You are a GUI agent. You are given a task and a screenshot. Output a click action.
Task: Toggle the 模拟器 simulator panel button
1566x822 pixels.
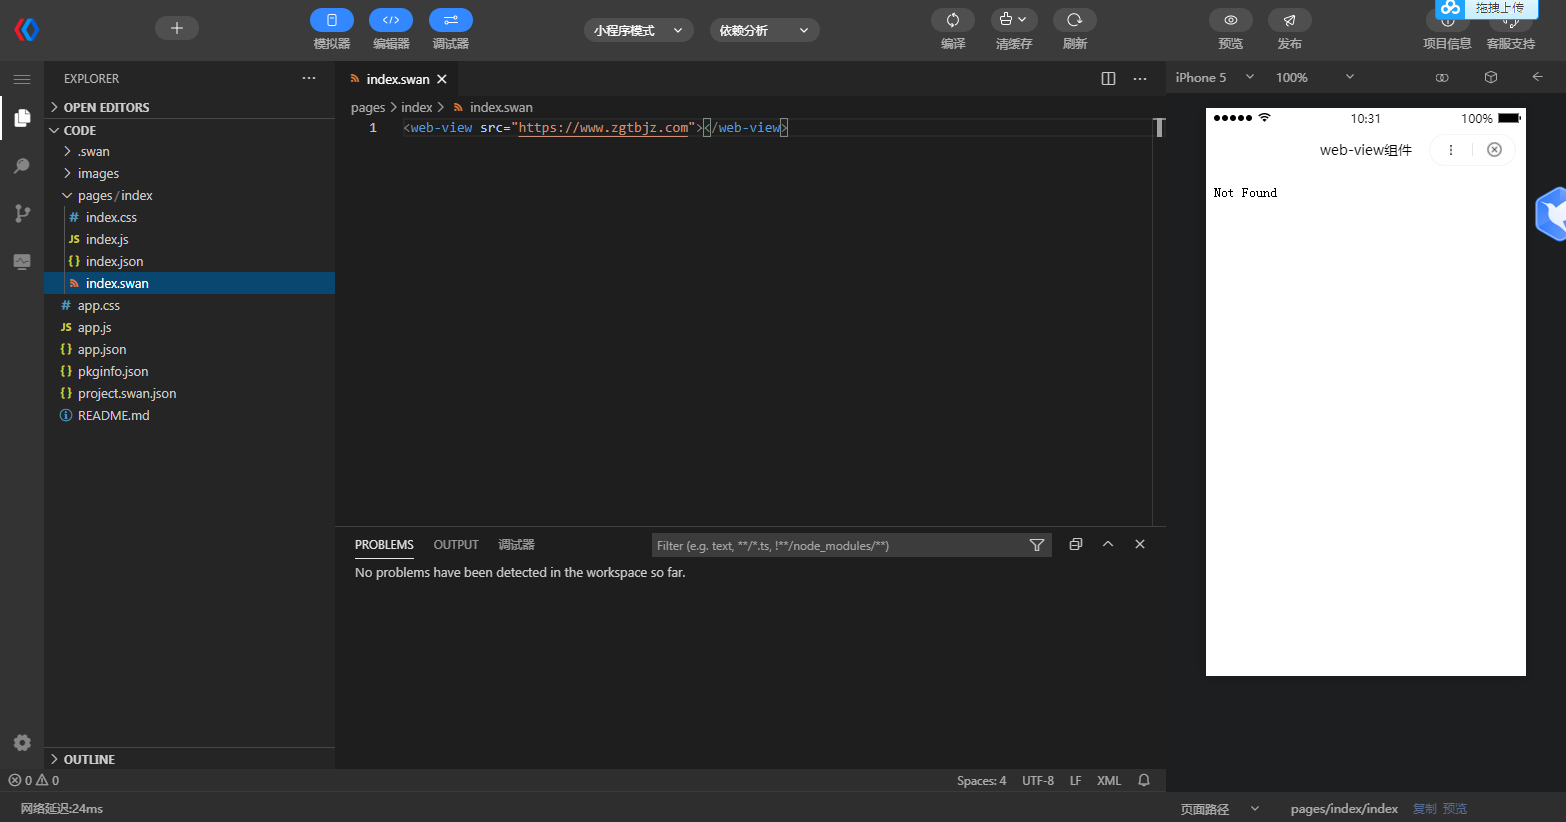(332, 20)
